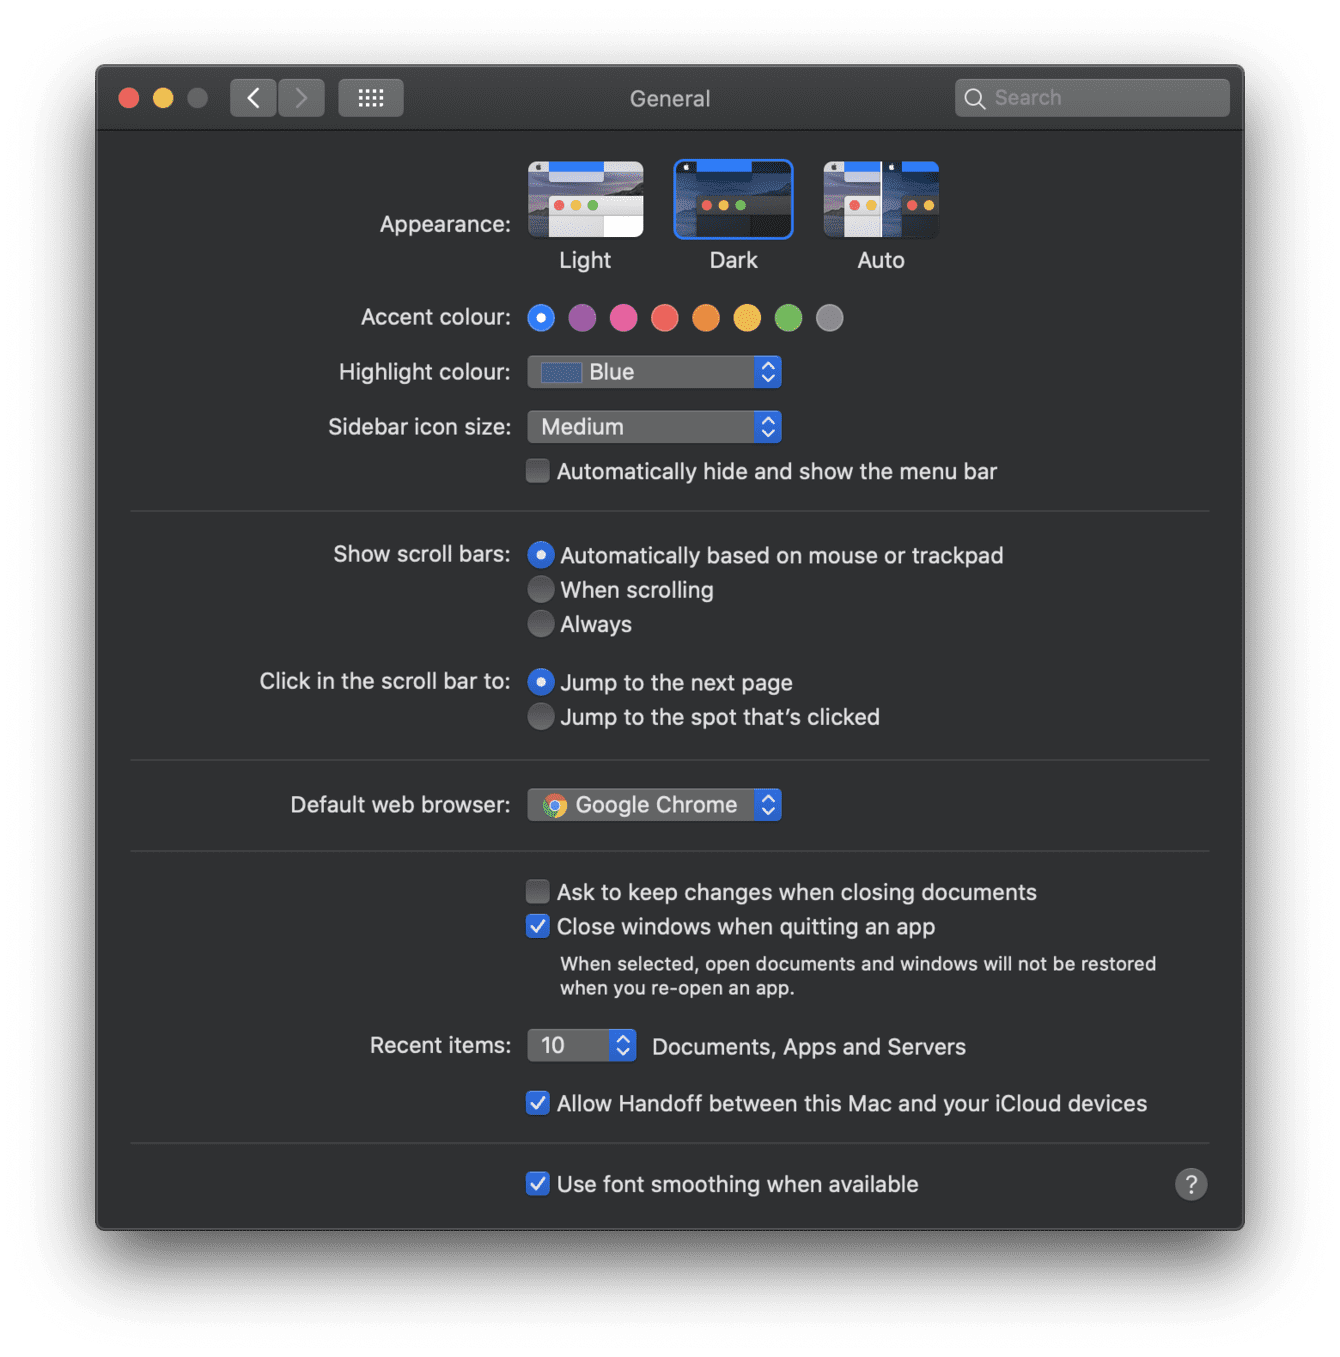The image size is (1340, 1357).
Task: Select the Light appearance thumbnail
Action: click(585, 199)
